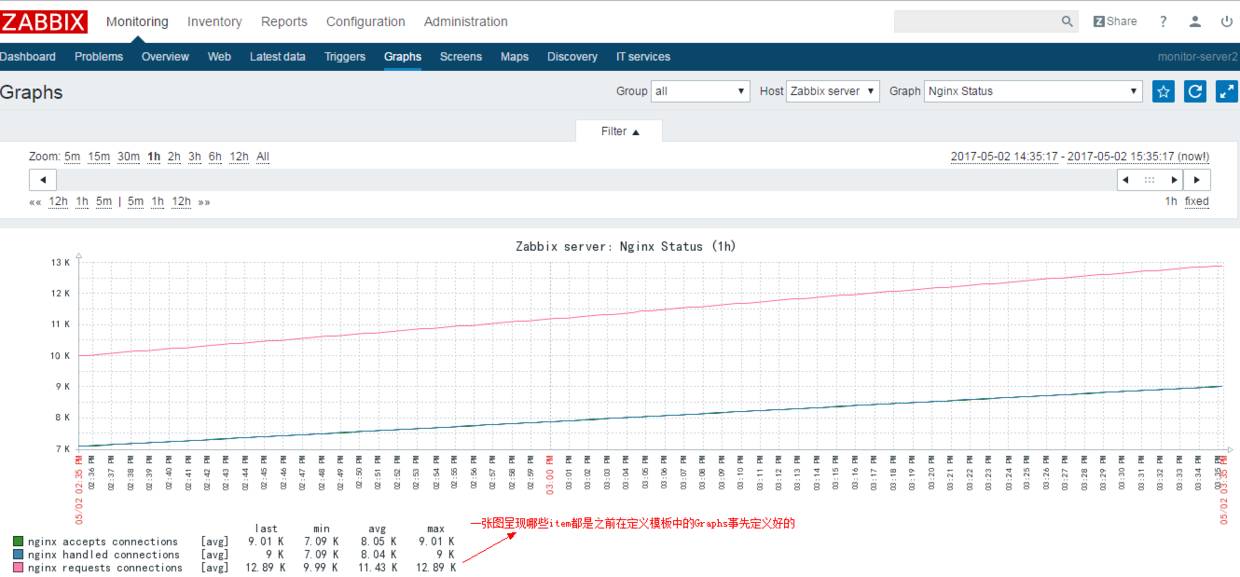Toggle fullscreen mode button
1240x577 pixels.
1227,91
